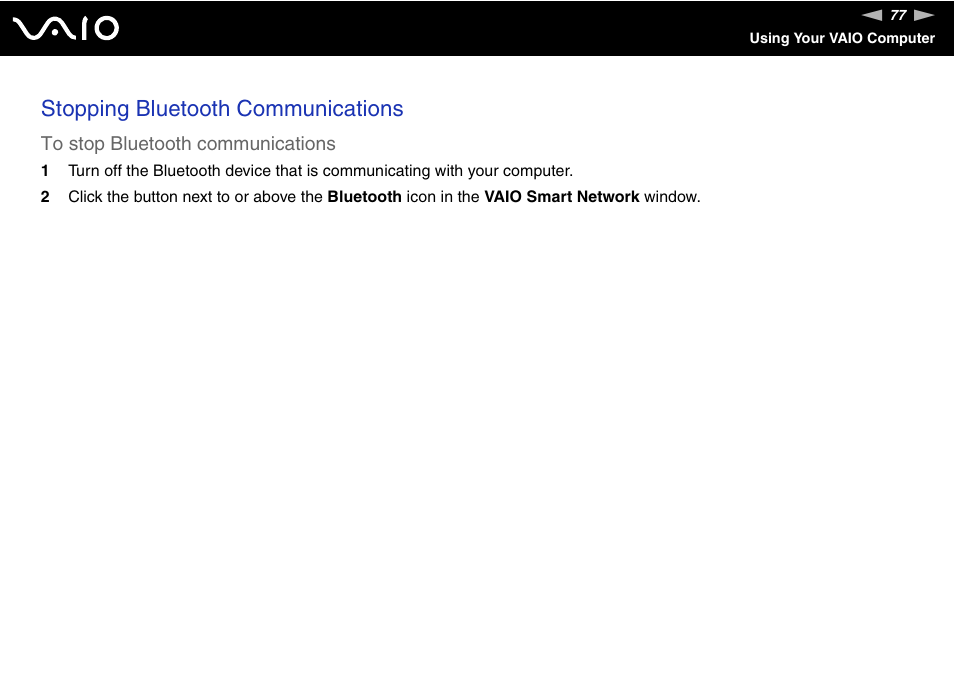
Task: Click the 'Stopping Bluetooth Communications' heading
Action: point(222,109)
